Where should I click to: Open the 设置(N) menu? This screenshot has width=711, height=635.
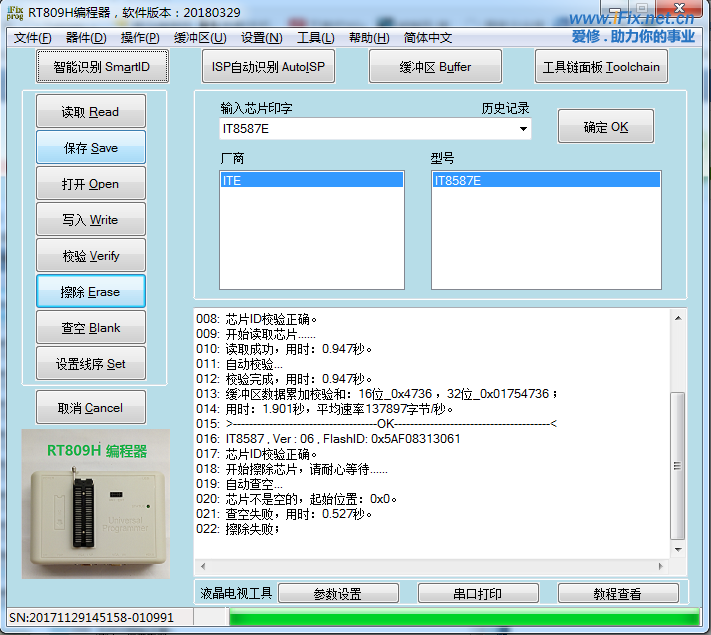(x=262, y=38)
